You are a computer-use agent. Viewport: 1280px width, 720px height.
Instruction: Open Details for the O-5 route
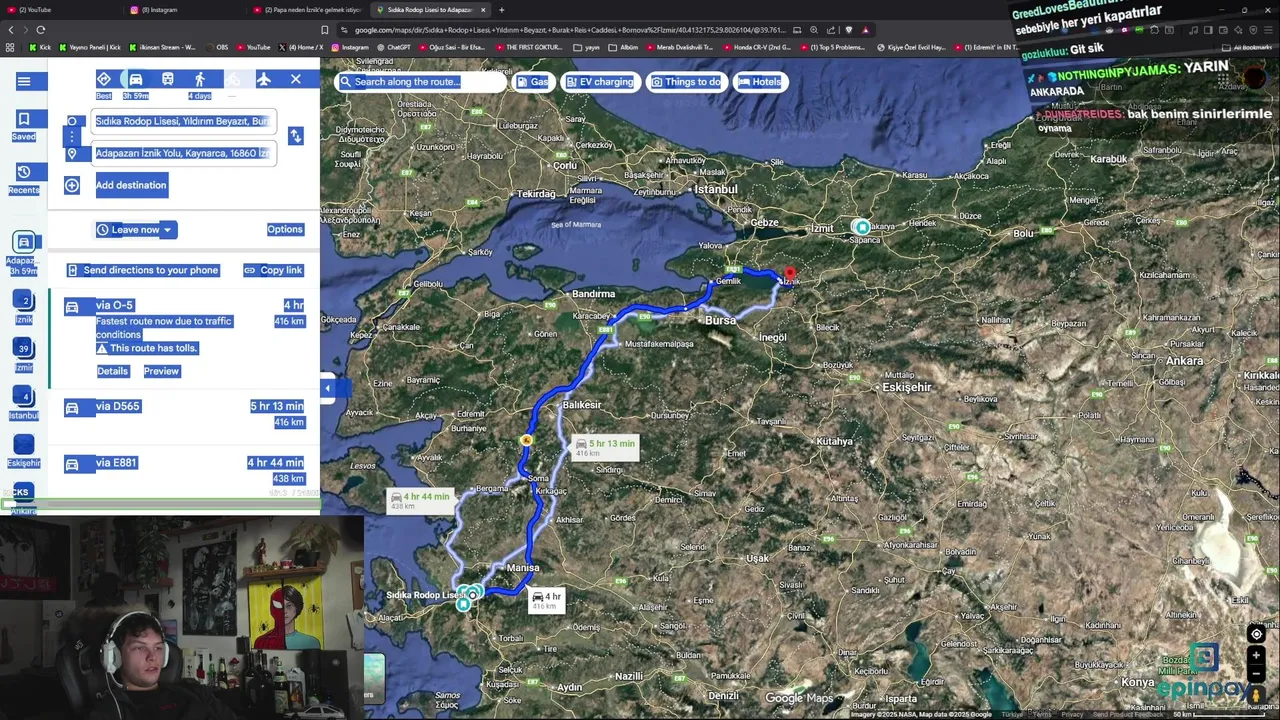point(112,371)
